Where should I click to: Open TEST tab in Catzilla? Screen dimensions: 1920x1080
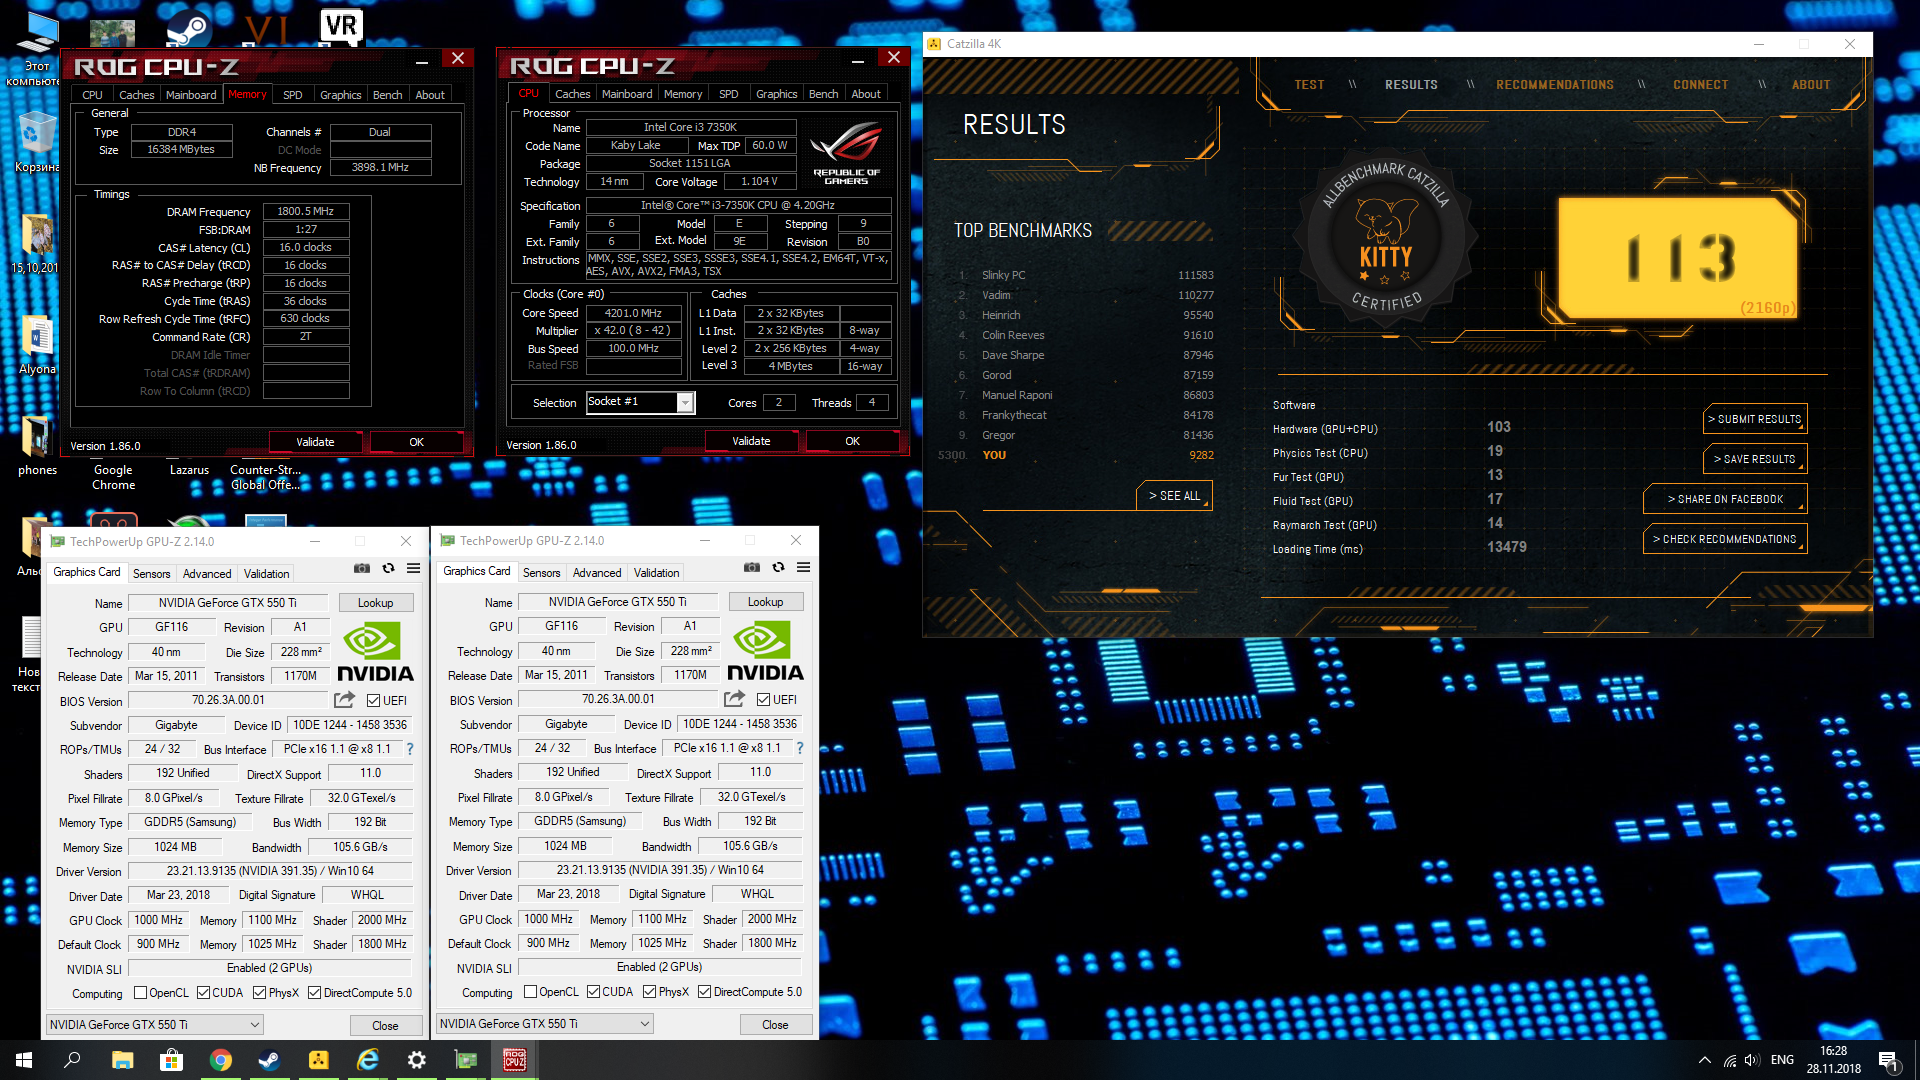(x=1309, y=85)
